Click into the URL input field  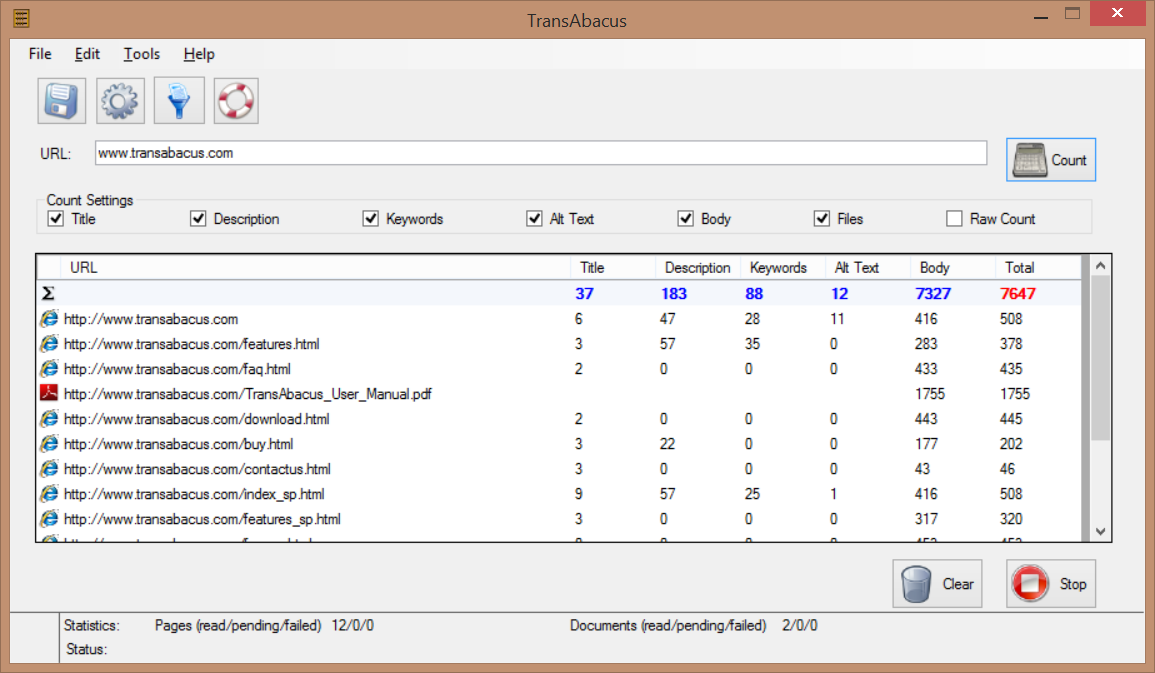(x=541, y=153)
